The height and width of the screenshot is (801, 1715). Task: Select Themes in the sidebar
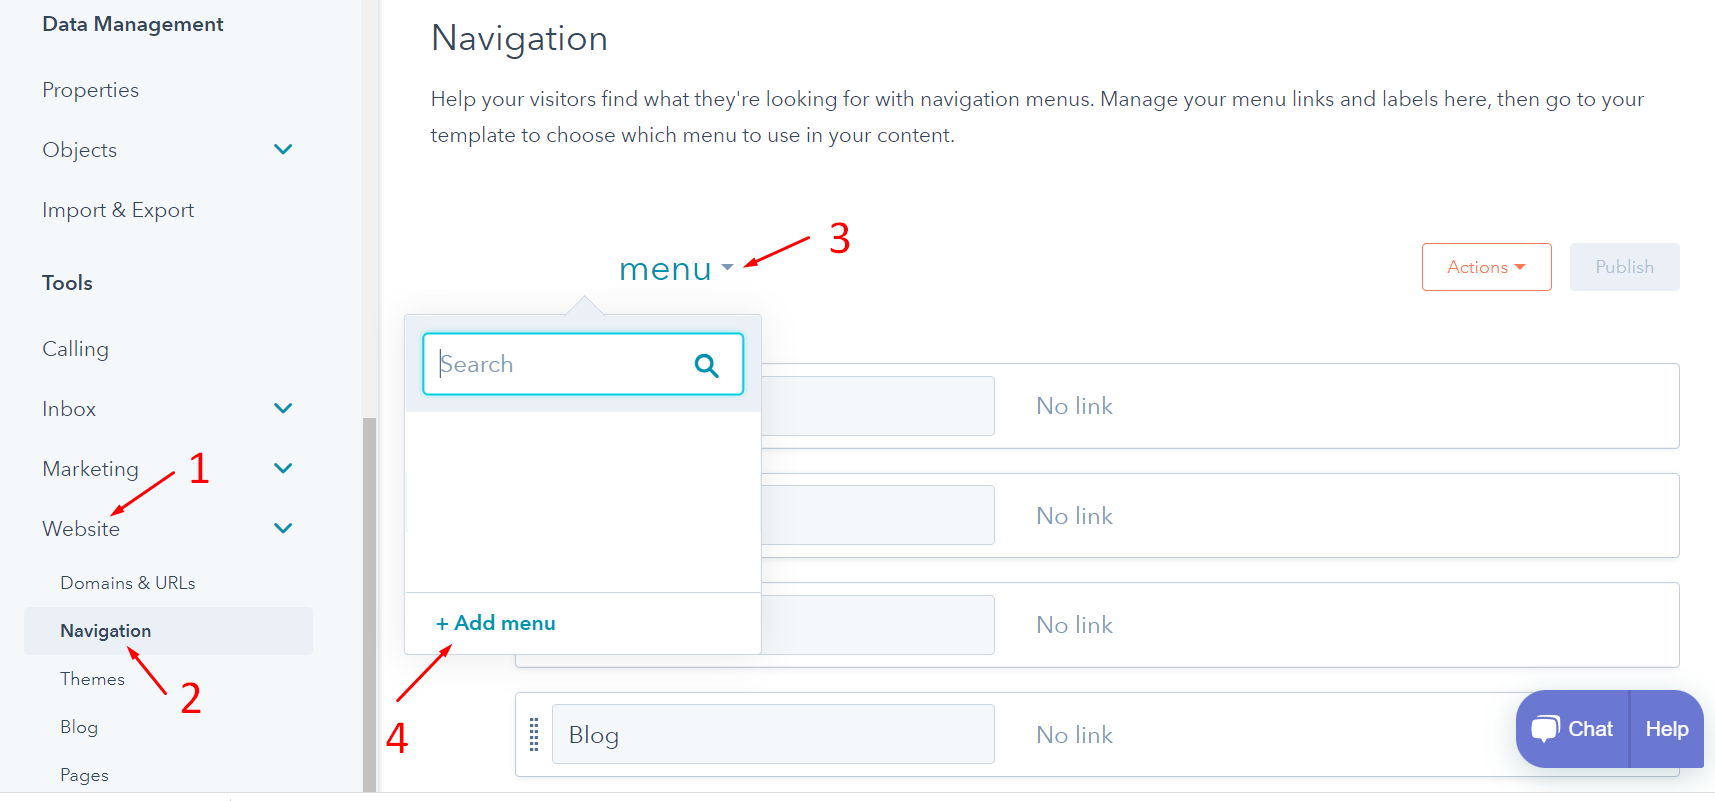pos(92,679)
